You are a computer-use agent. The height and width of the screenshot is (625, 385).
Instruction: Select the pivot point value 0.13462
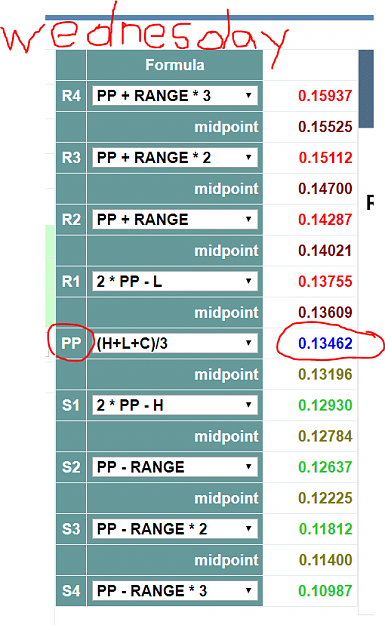click(x=325, y=343)
